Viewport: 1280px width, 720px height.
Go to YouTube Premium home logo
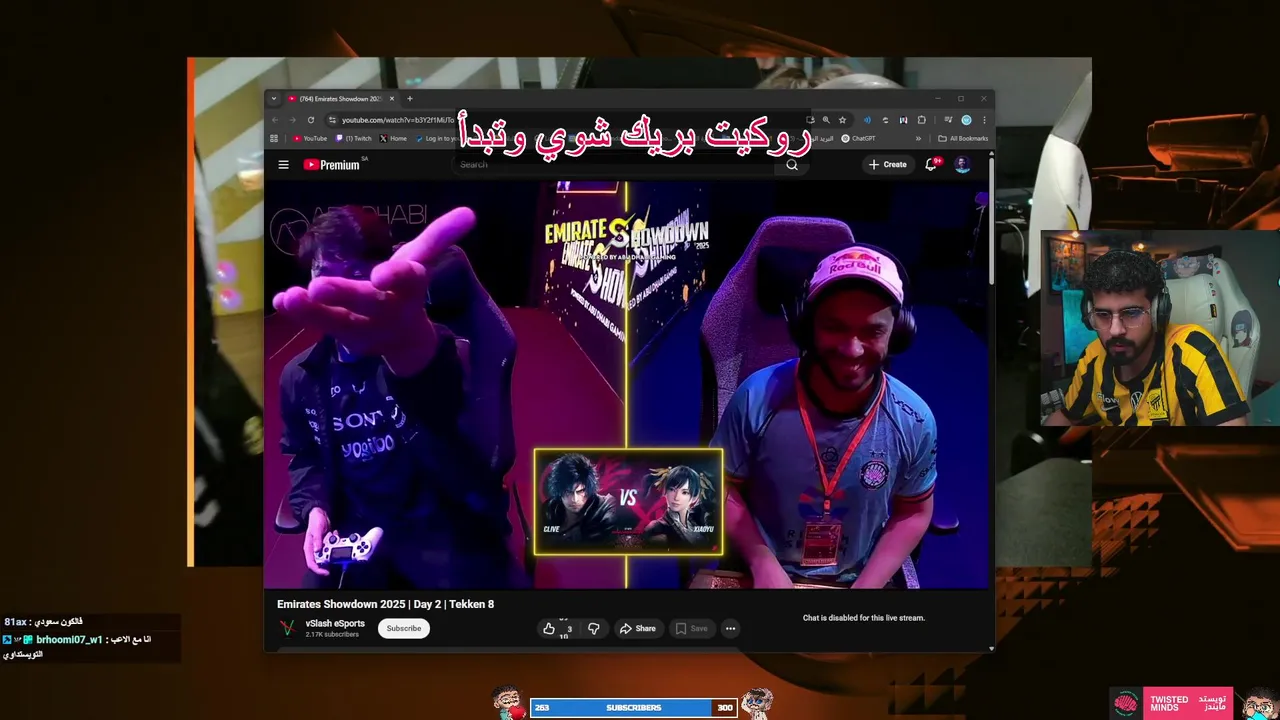click(331, 165)
